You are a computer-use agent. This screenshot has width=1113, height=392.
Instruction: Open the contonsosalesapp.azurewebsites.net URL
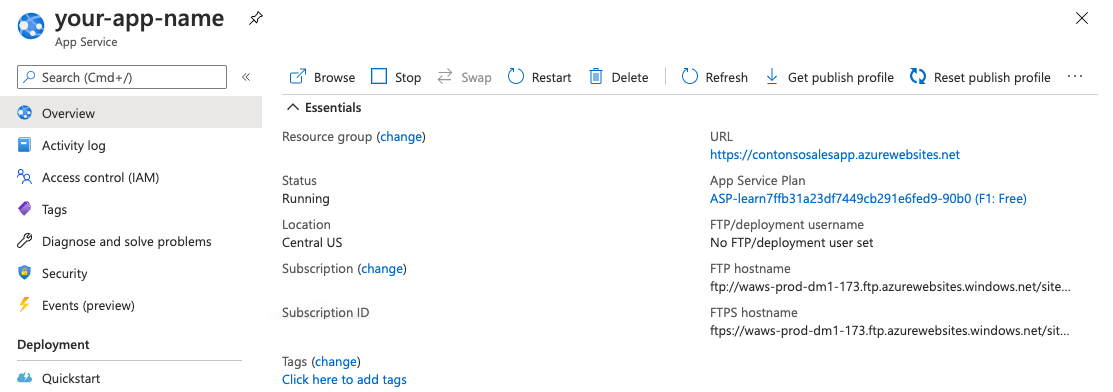click(835, 154)
